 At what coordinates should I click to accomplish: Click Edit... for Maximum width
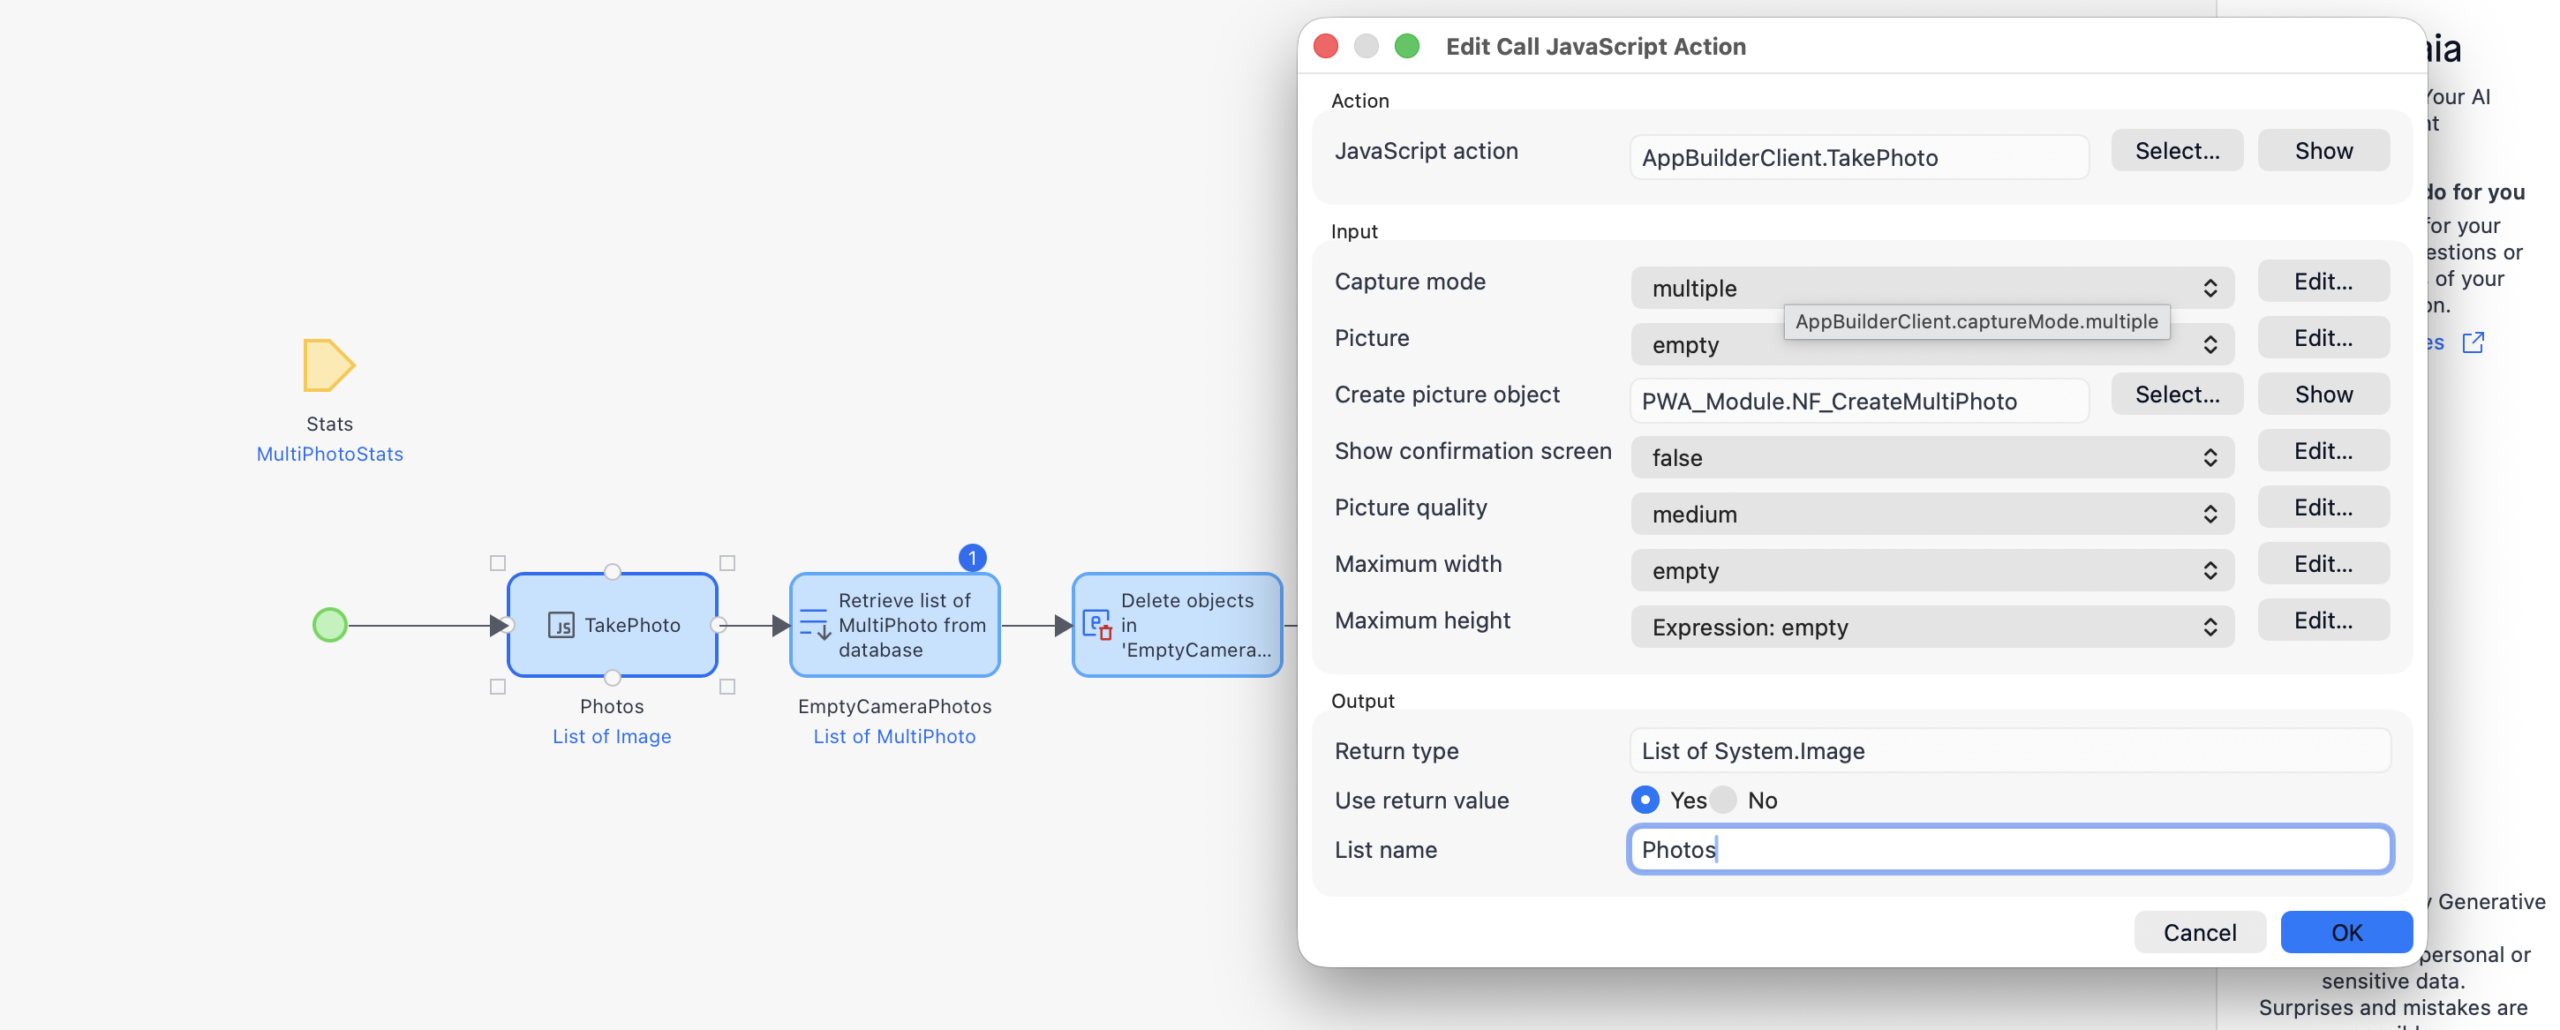click(x=2324, y=564)
